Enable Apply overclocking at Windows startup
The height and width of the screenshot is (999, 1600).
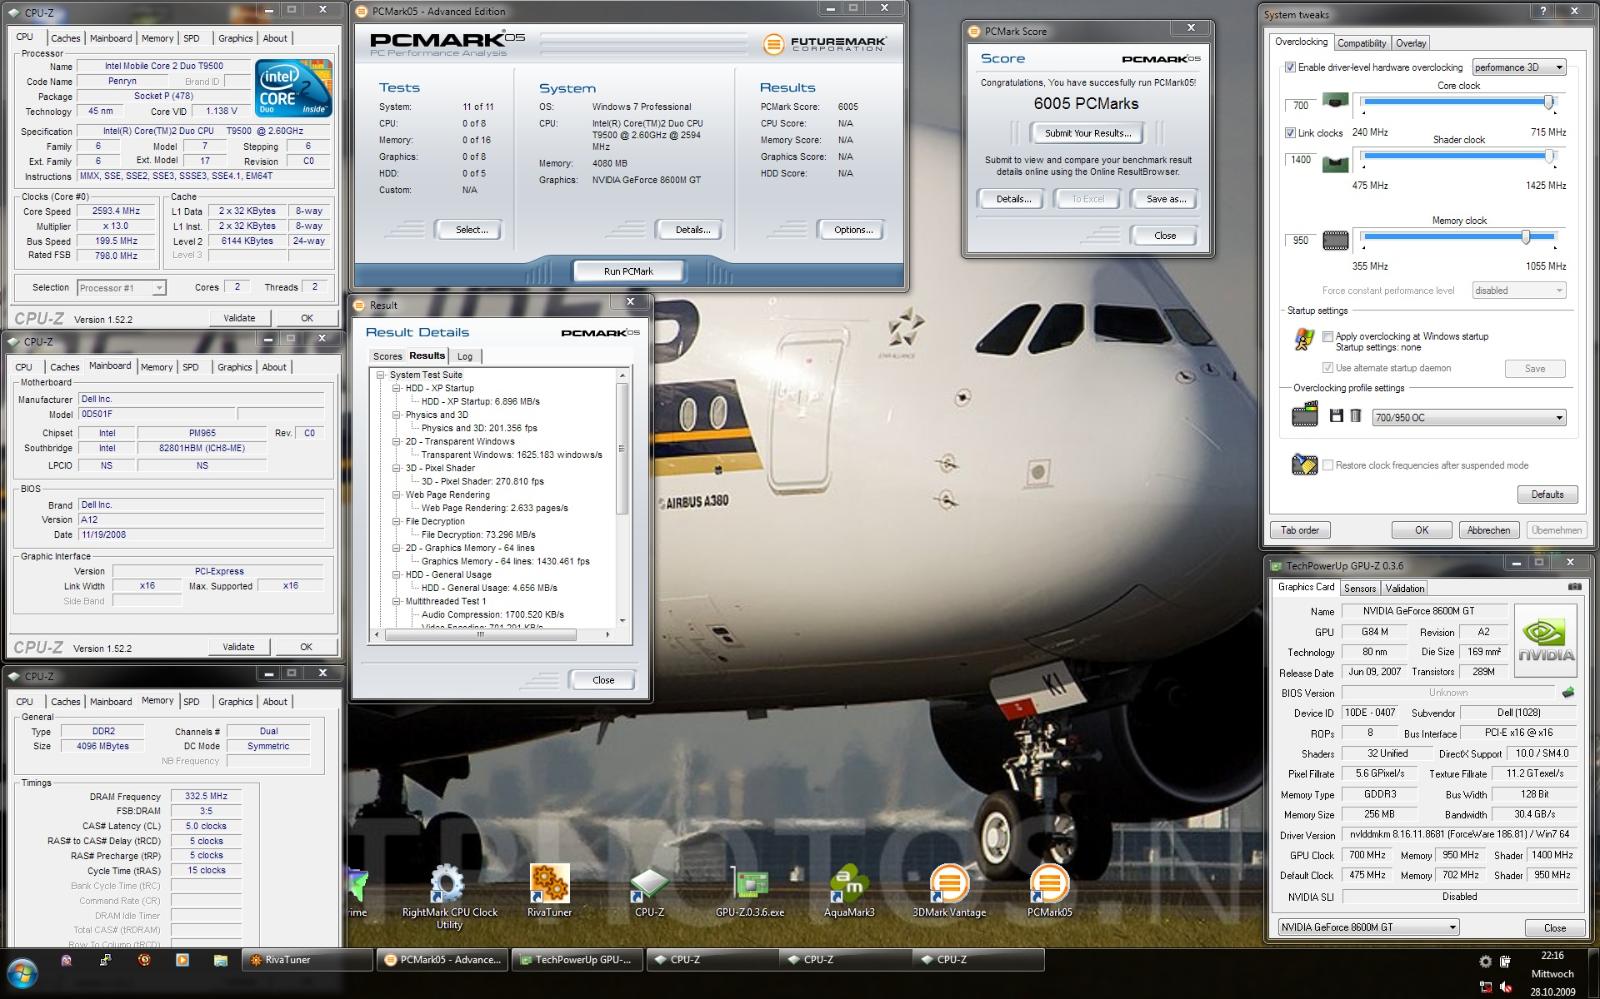(x=1328, y=337)
